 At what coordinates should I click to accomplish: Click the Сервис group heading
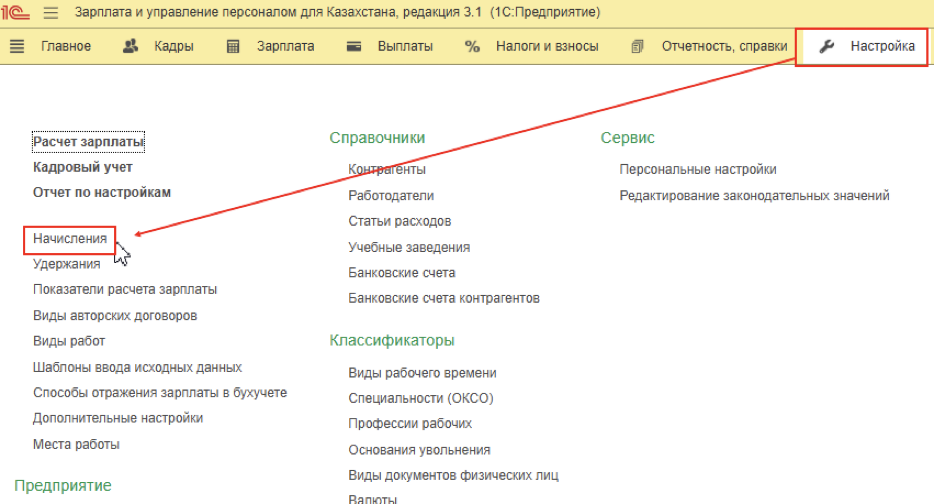627,138
